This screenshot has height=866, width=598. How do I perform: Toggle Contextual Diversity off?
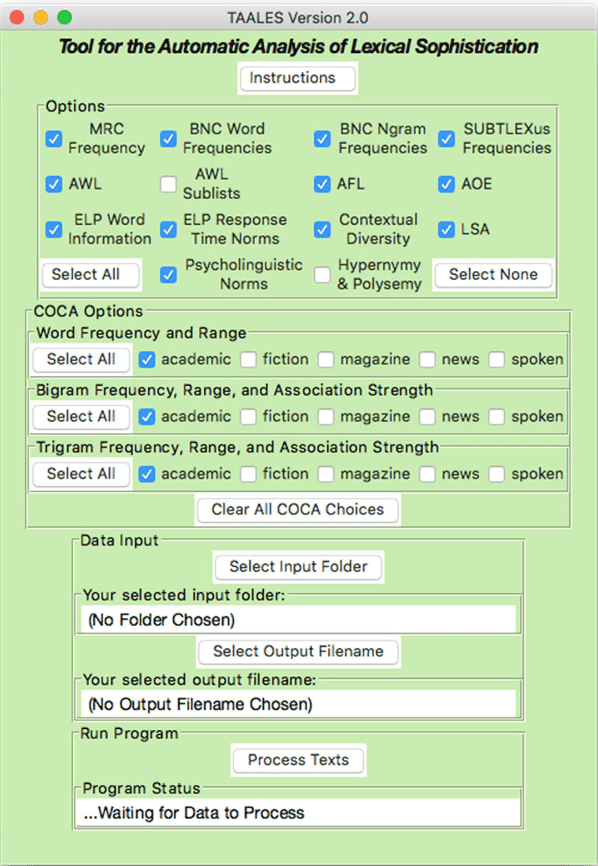322,229
